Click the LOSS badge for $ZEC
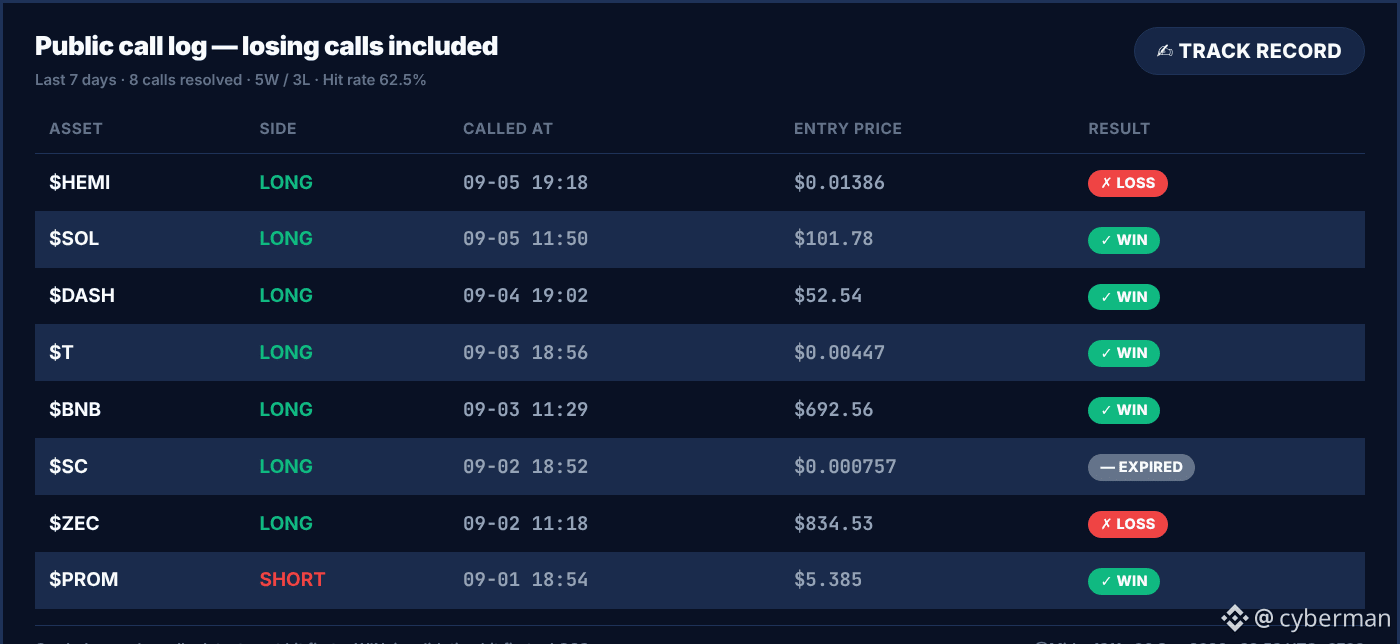Image resolution: width=1400 pixels, height=644 pixels. [x=1128, y=524]
